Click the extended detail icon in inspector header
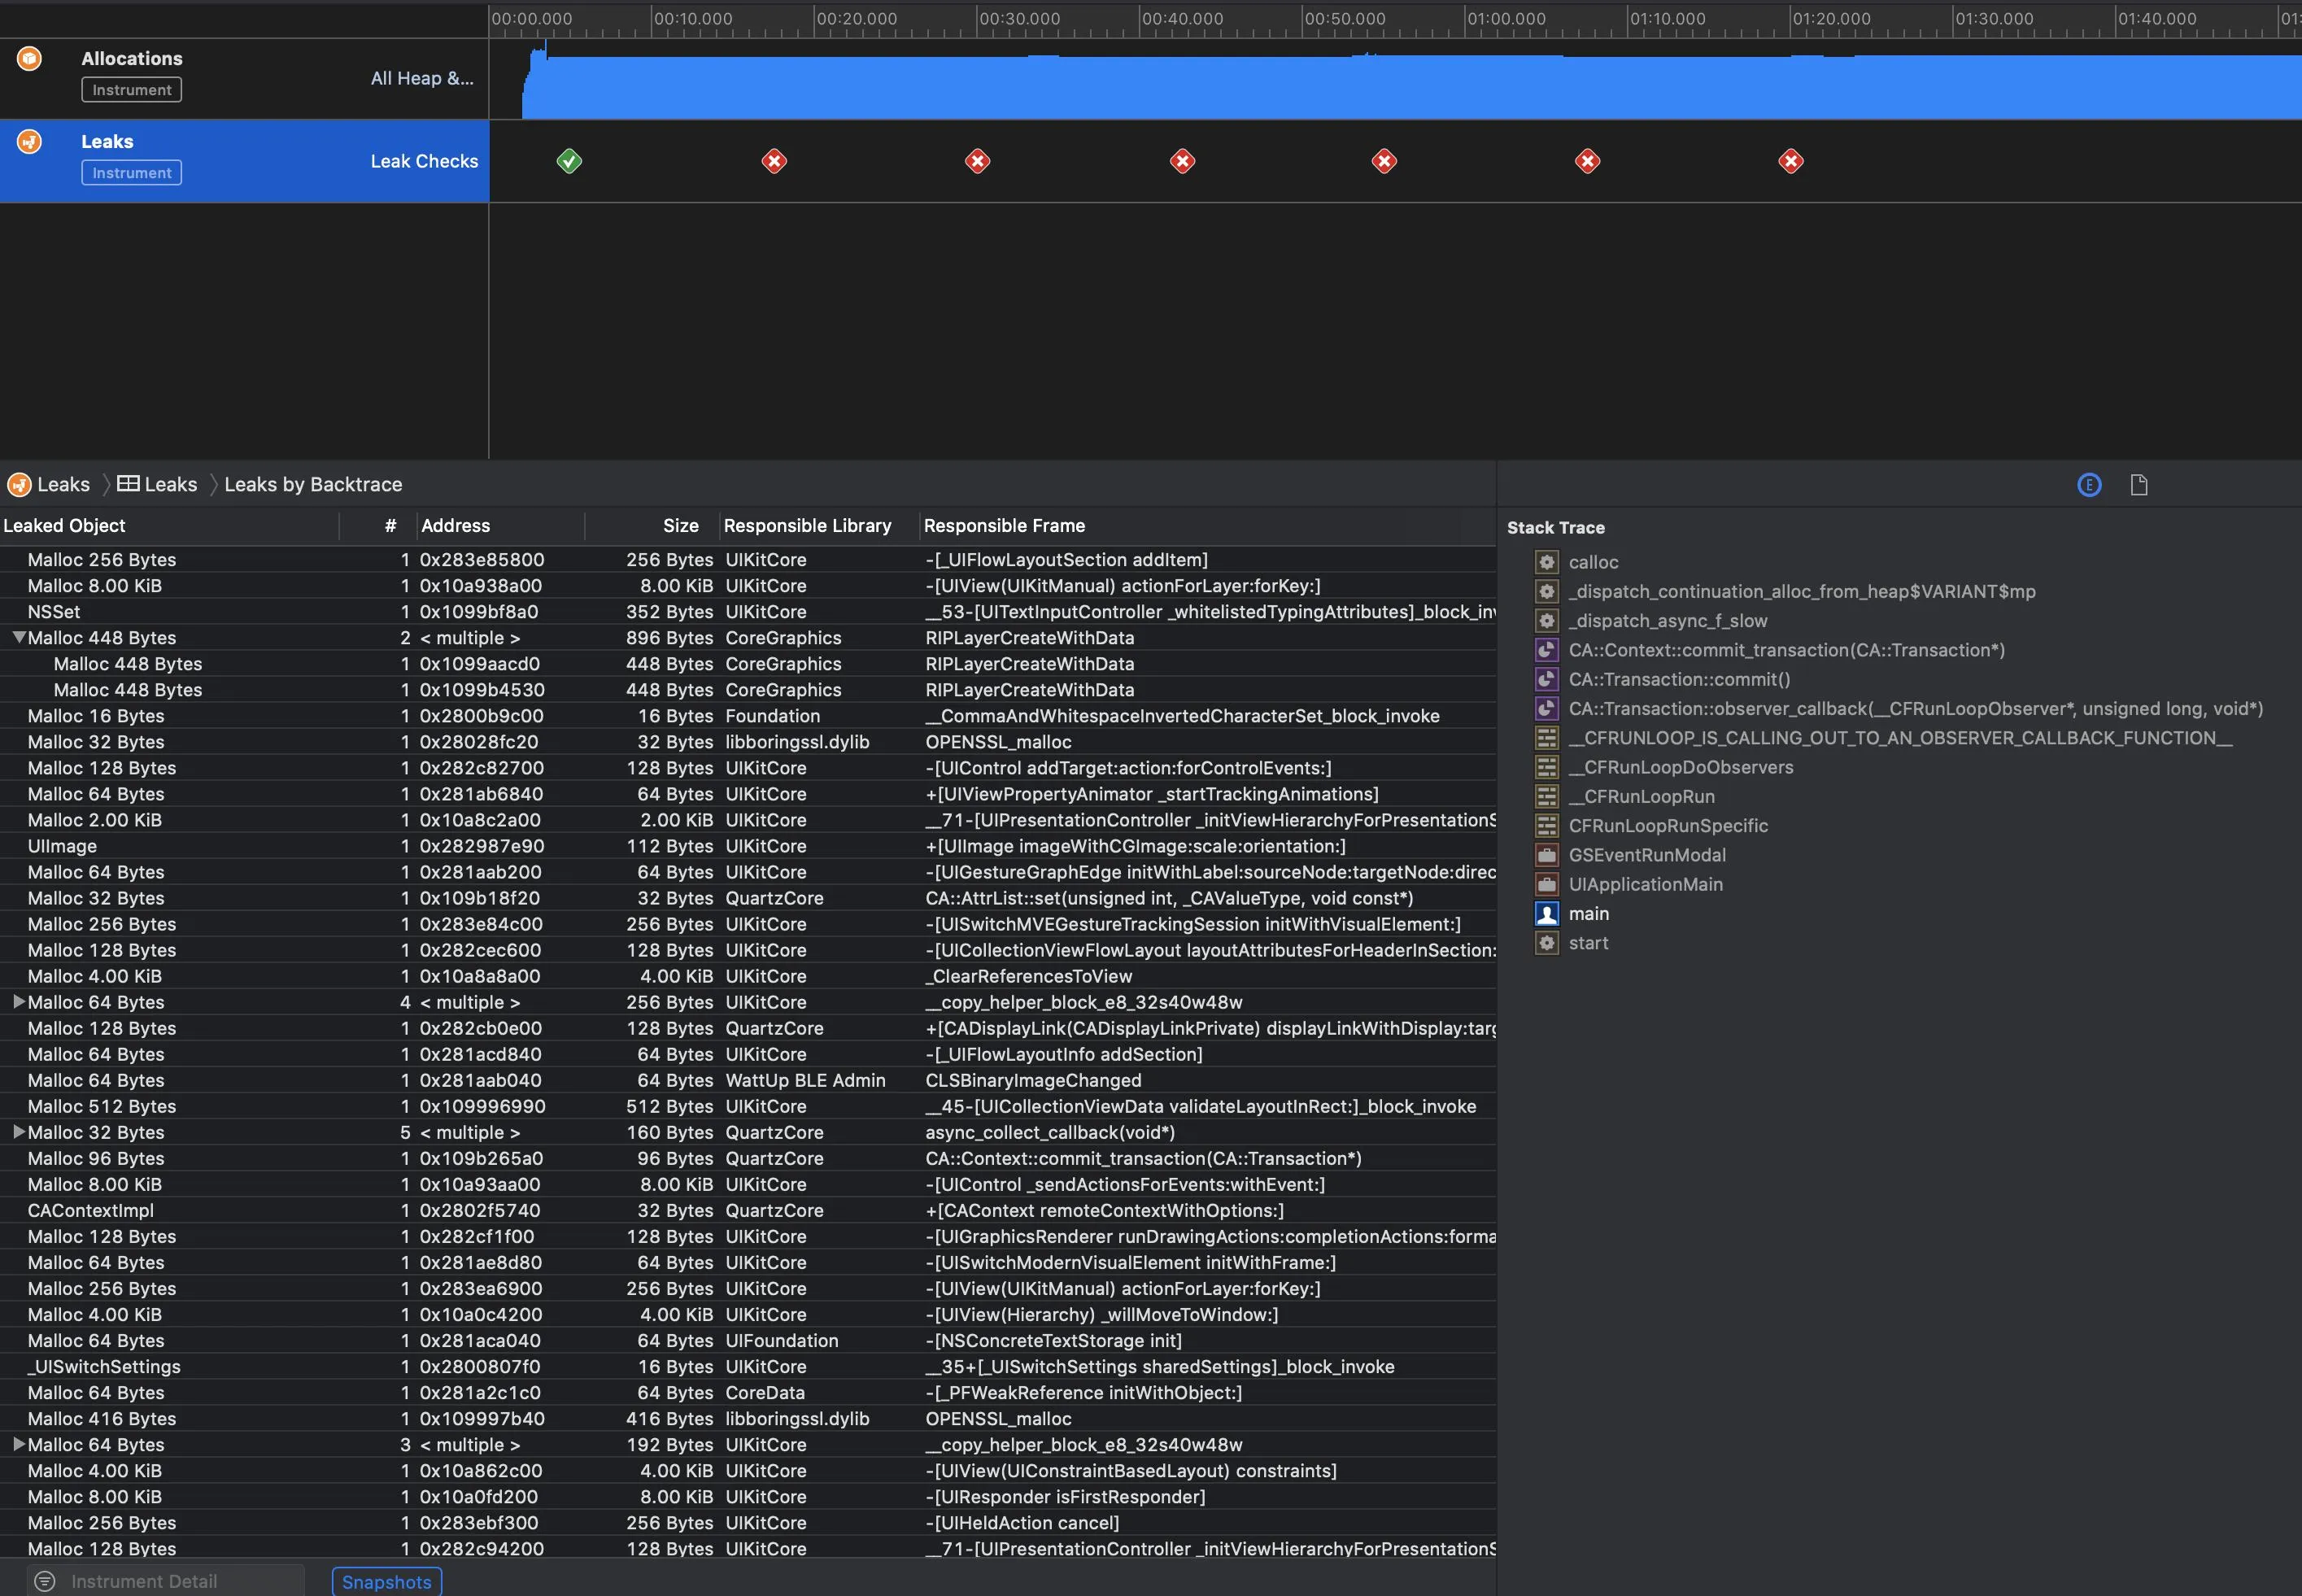 2089,485
